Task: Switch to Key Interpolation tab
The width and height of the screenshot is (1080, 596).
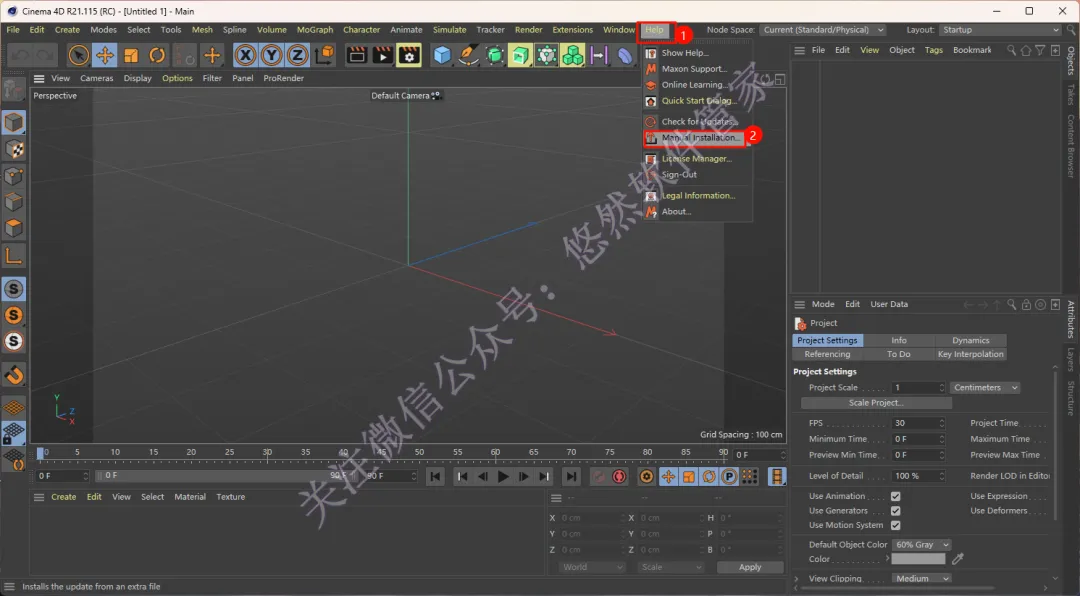Action: tap(970, 354)
